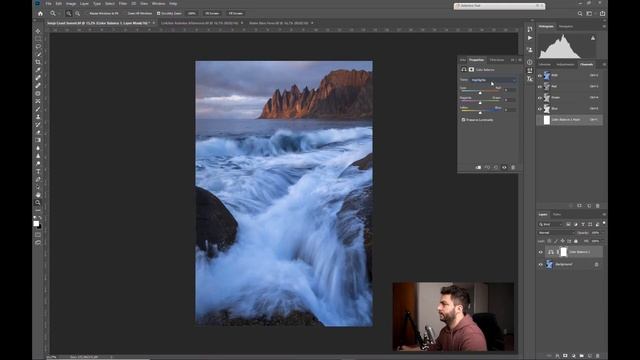Click the Color Balance layer mask thumbnail

pyautogui.click(x=564, y=252)
